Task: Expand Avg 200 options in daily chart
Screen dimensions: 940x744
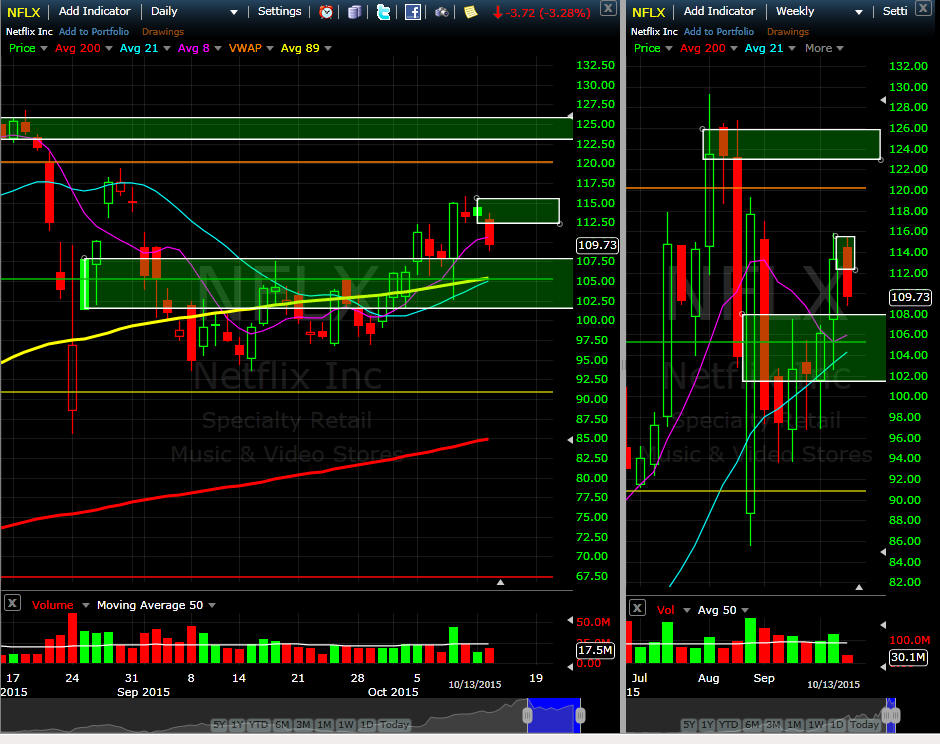Action: [x=109, y=49]
